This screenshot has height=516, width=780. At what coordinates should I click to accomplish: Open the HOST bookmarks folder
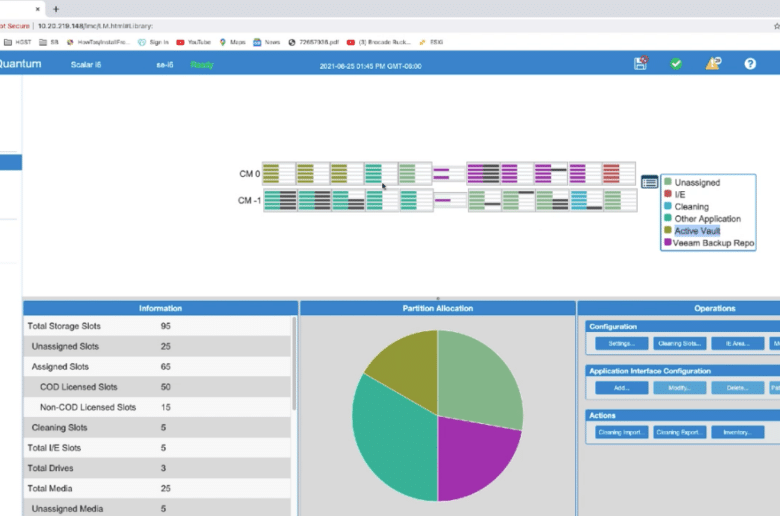(18, 42)
